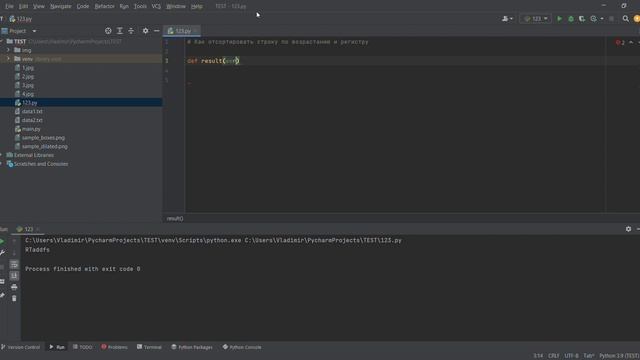Click the result() breadcrumb below the editor
640x360 pixels.
click(x=175, y=219)
